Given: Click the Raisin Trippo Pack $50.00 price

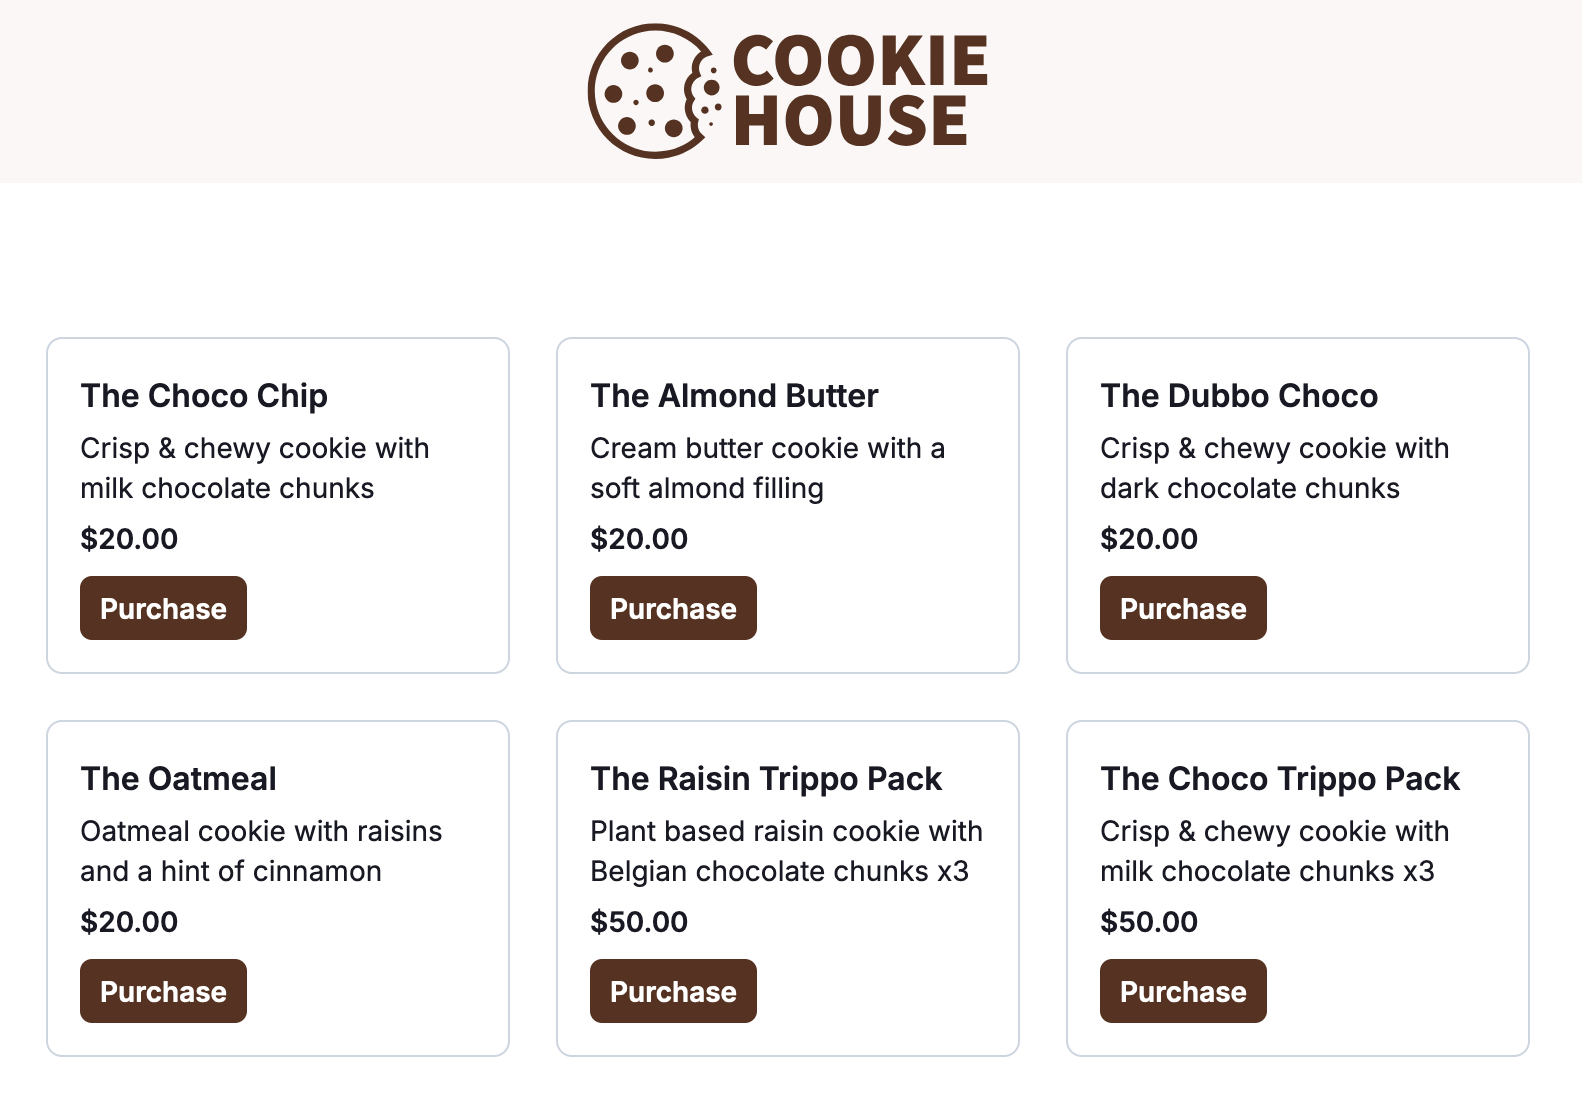Looking at the screenshot, I should (639, 922).
